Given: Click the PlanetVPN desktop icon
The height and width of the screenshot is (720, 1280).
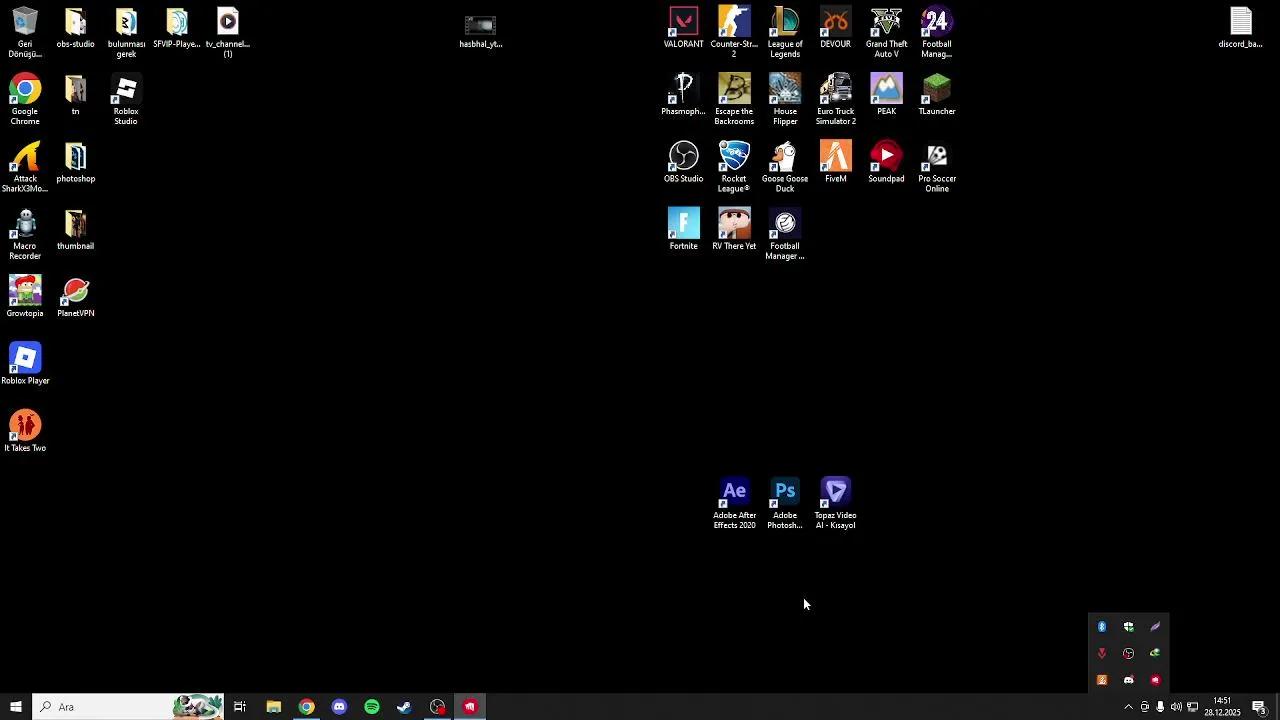Looking at the screenshot, I should point(76,296).
